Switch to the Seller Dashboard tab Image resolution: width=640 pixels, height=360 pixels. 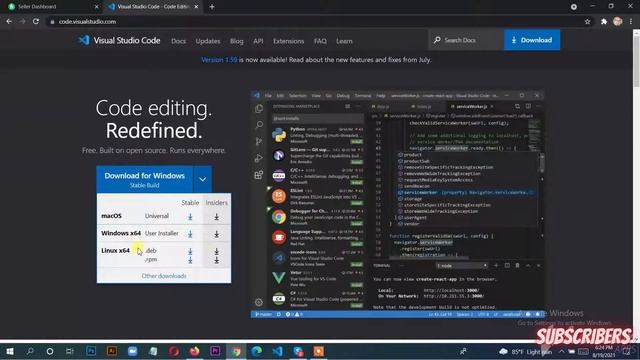pos(52,7)
